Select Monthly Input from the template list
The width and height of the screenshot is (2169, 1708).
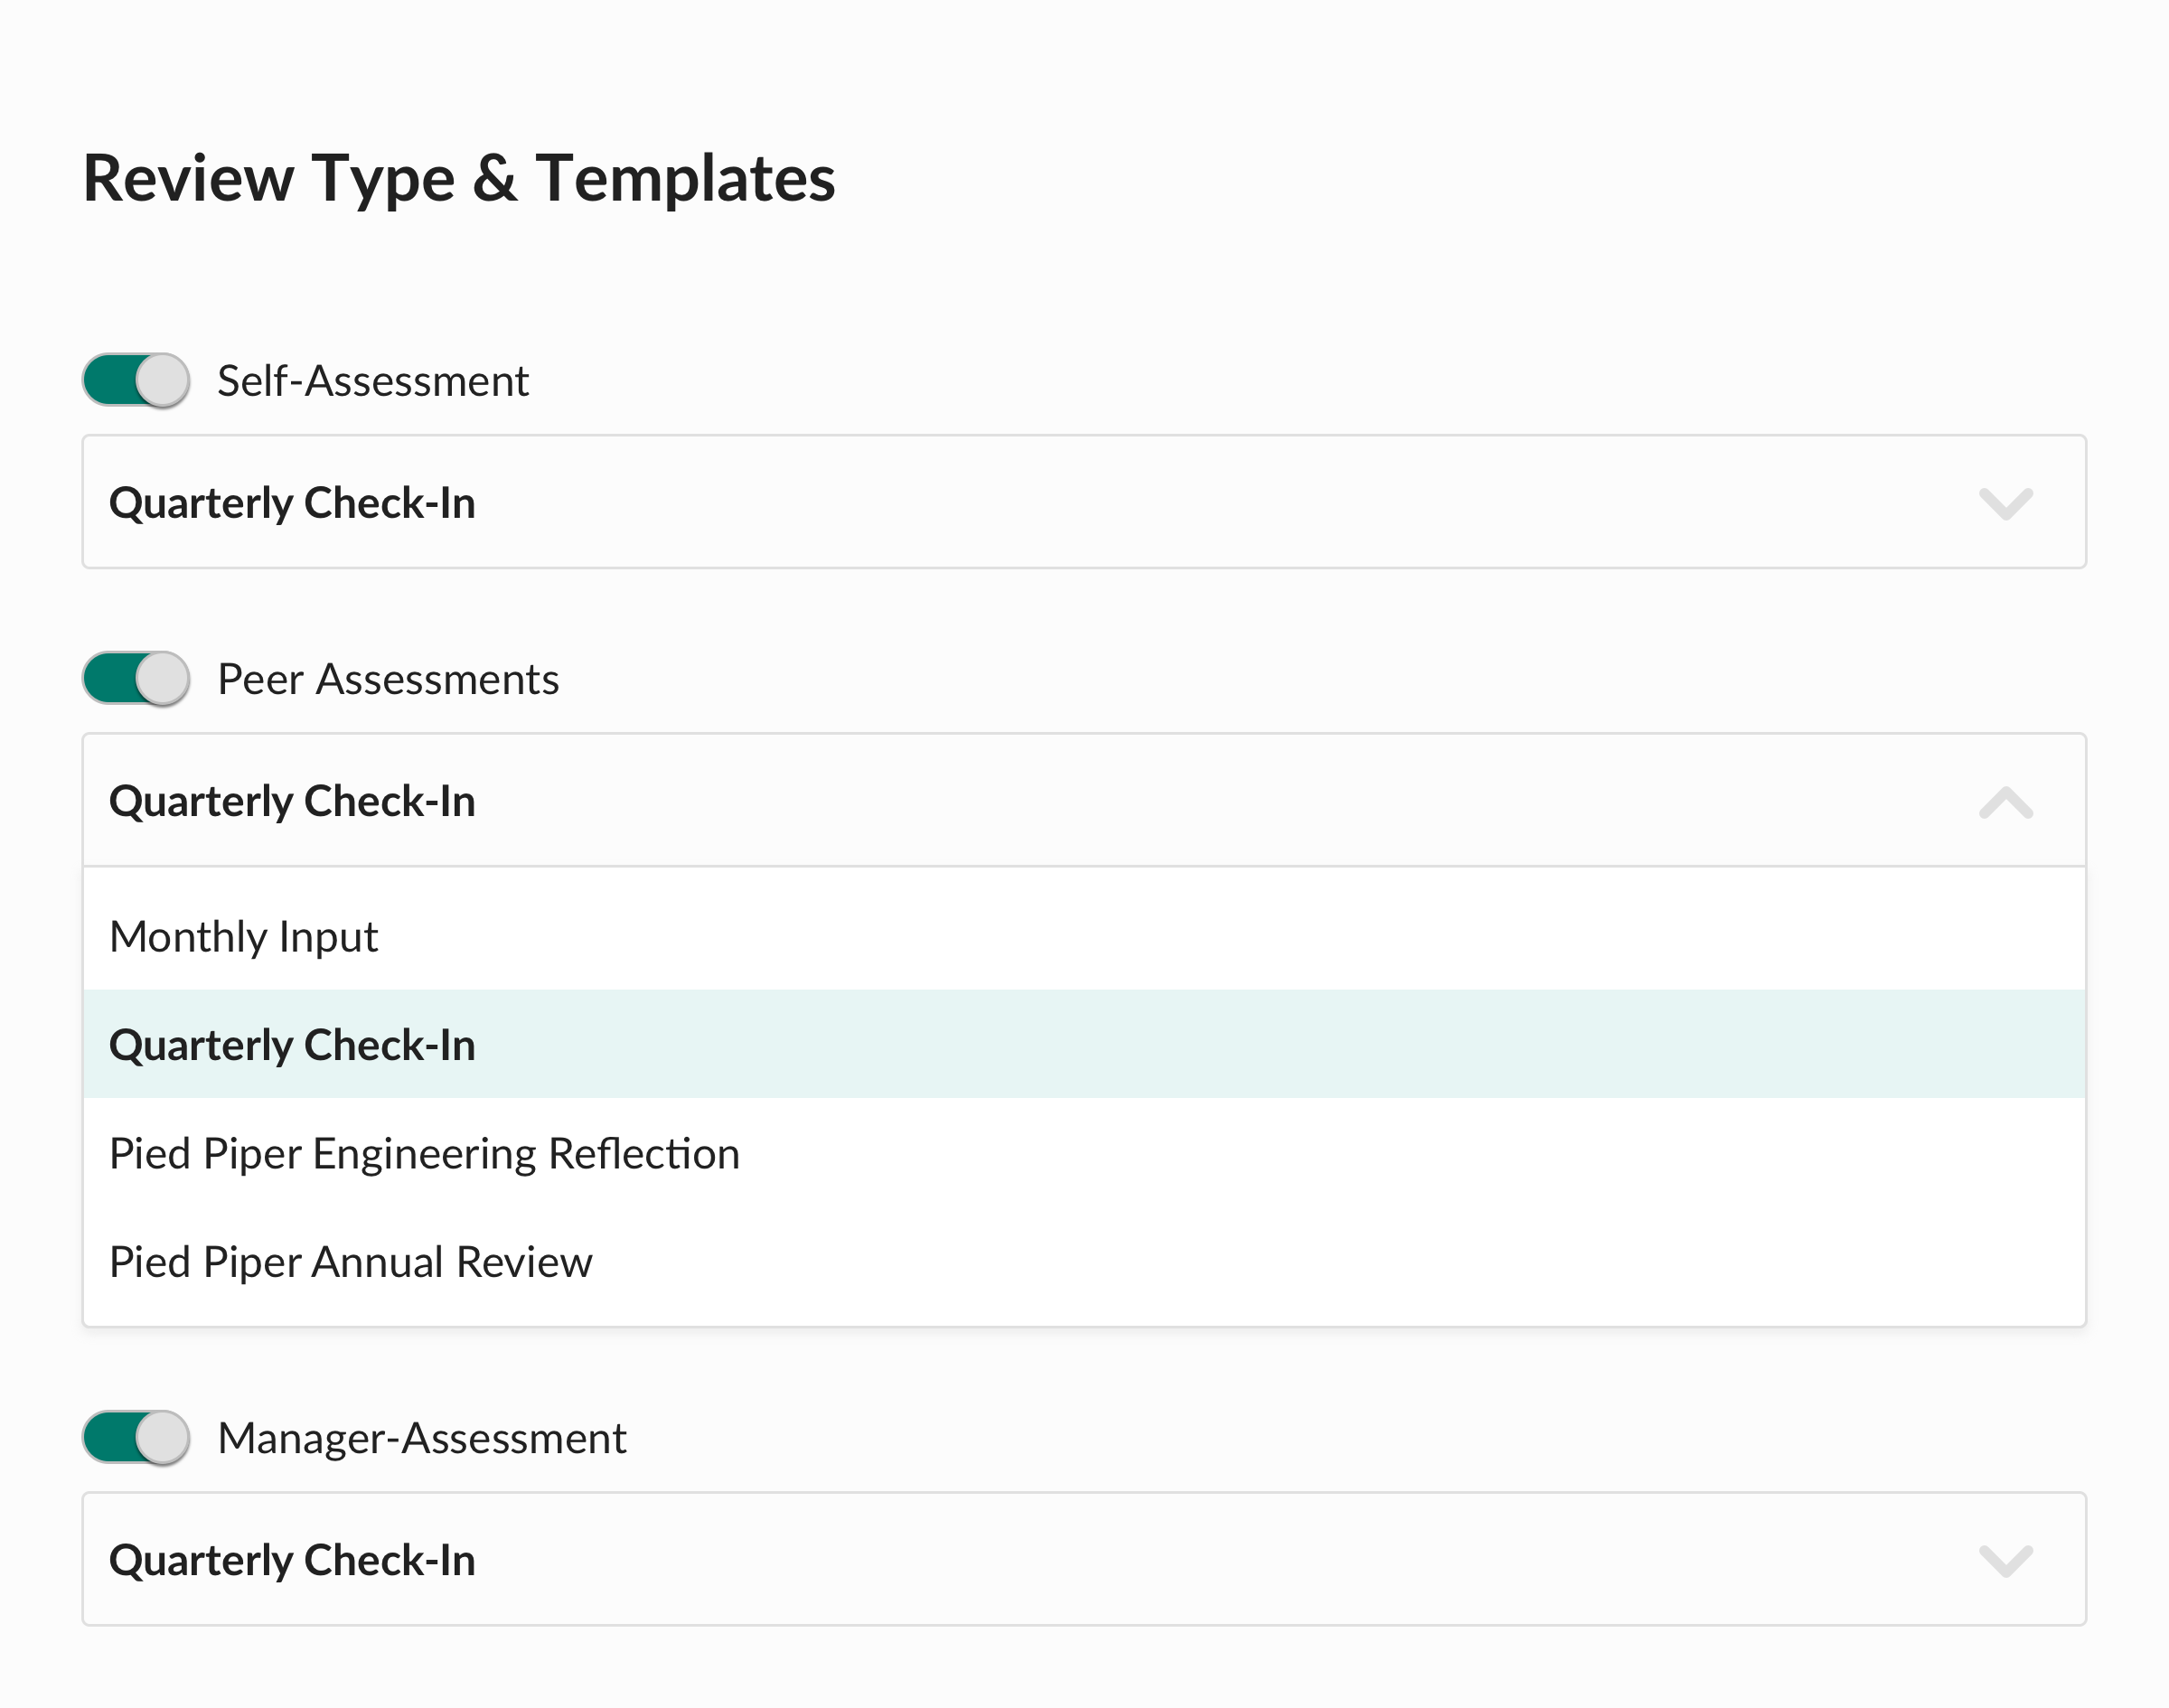click(244, 937)
